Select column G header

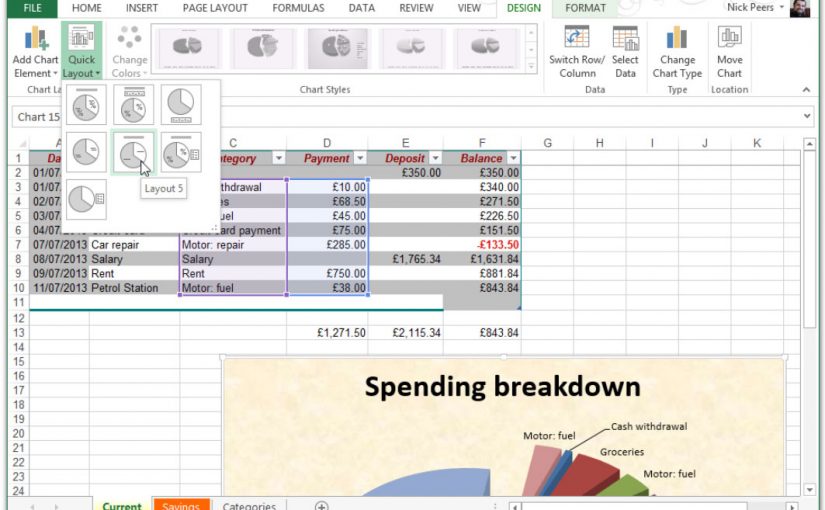[x=547, y=143]
